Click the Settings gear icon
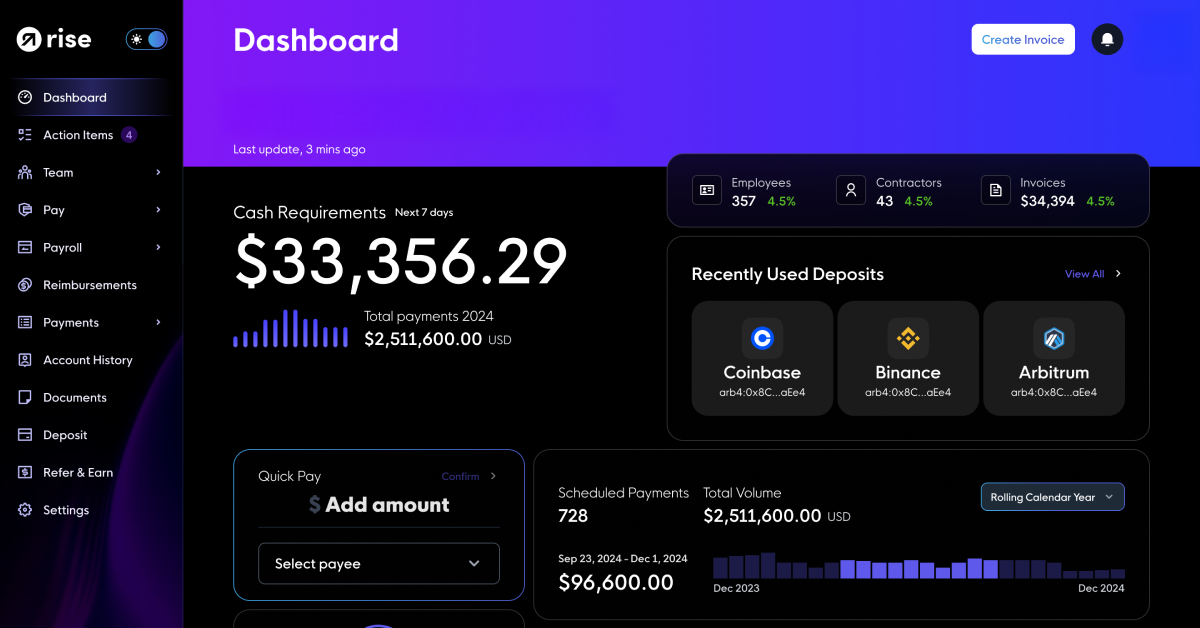The image size is (1200, 628). pyautogui.click(x=25, y=510)
